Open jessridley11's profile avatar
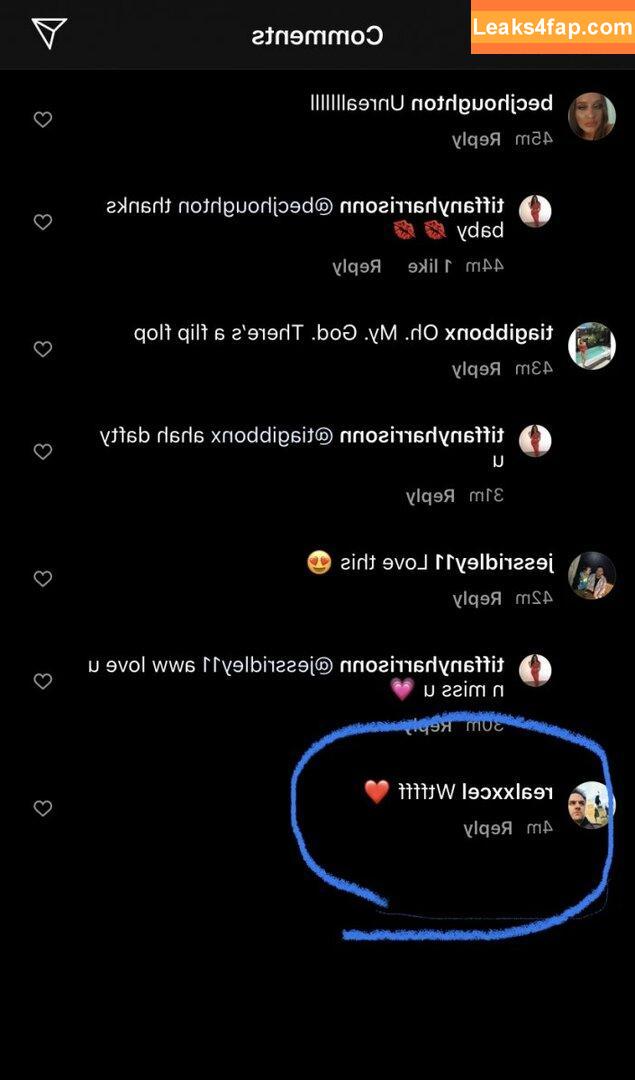 point(592,575)
